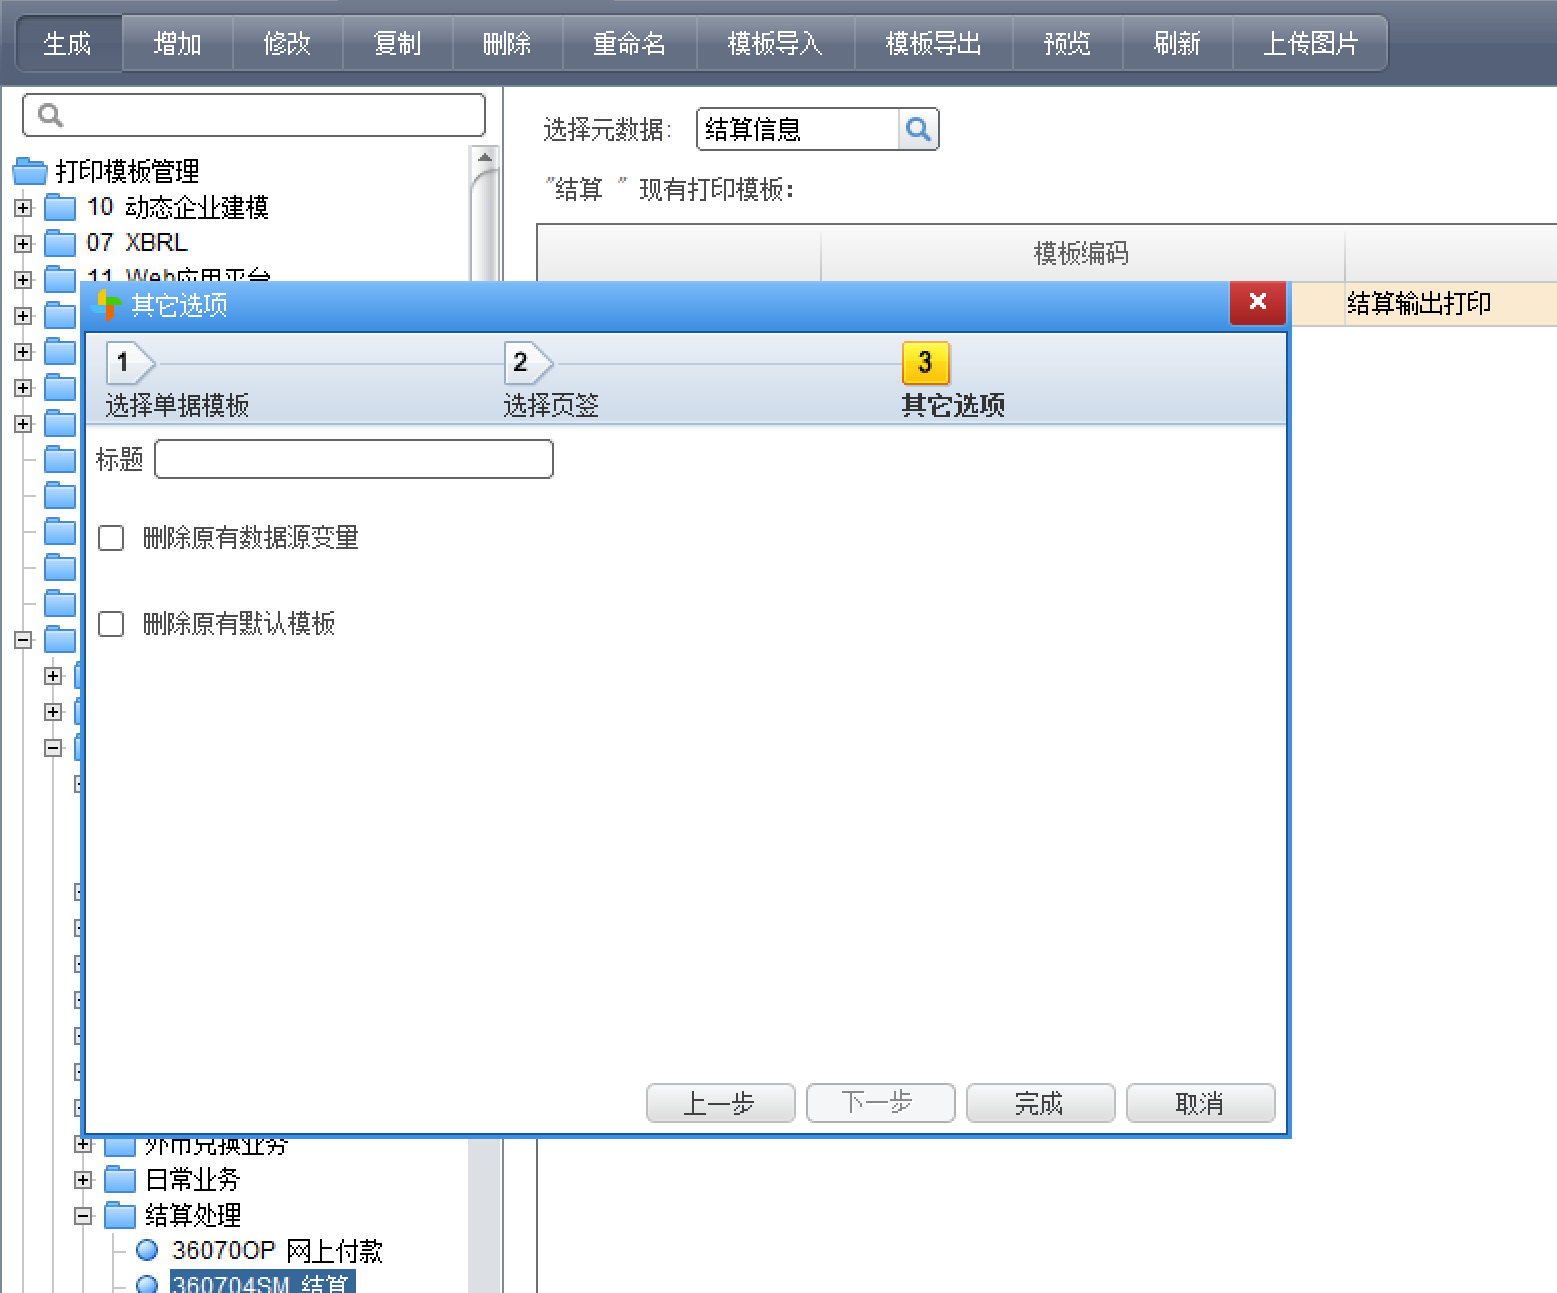The image size is (1557, 1293).
Task: Open 模板导出 from the toolbar
Action: point(934,44)
